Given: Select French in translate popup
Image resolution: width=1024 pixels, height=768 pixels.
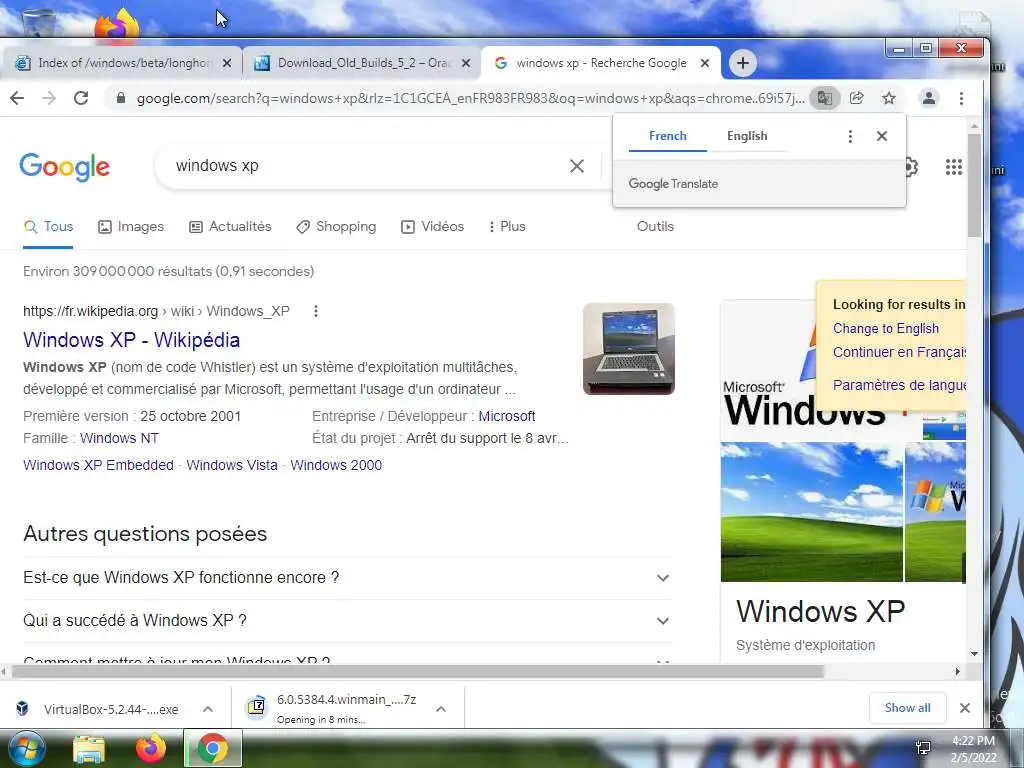Looking at the screenshot, I should pyautogui.click(x=667, y=136).
